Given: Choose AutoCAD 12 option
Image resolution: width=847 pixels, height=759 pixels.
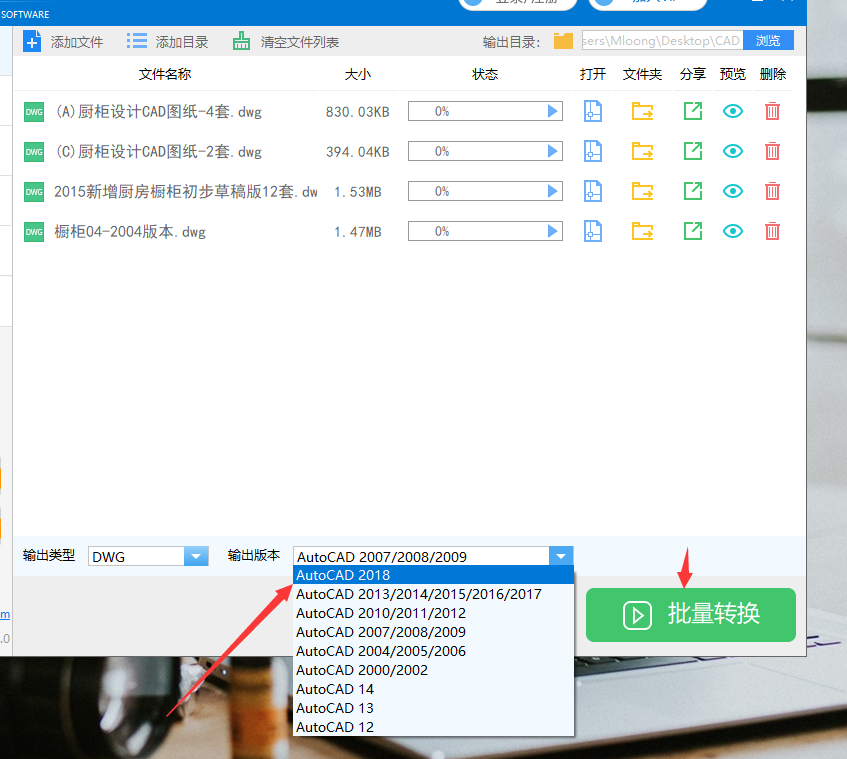Looking at the screenshot, I should tap(433, 727).
